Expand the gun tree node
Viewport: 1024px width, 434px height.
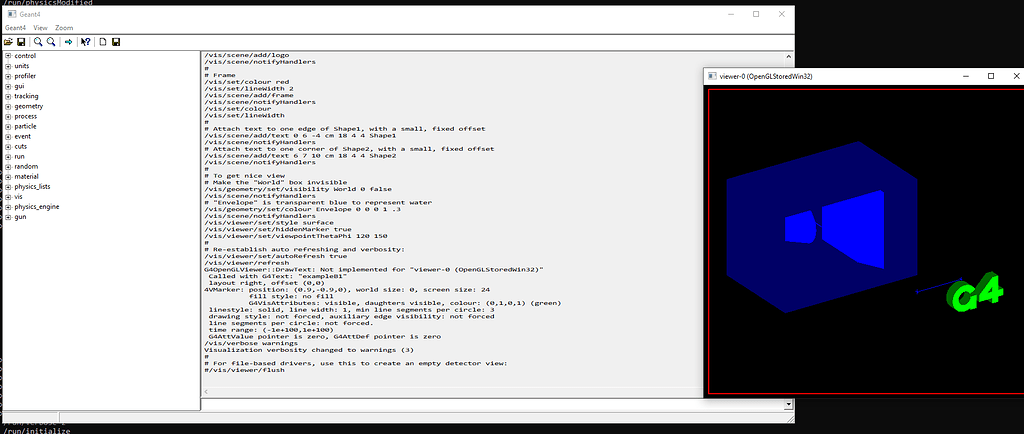(x=8, y=217)
